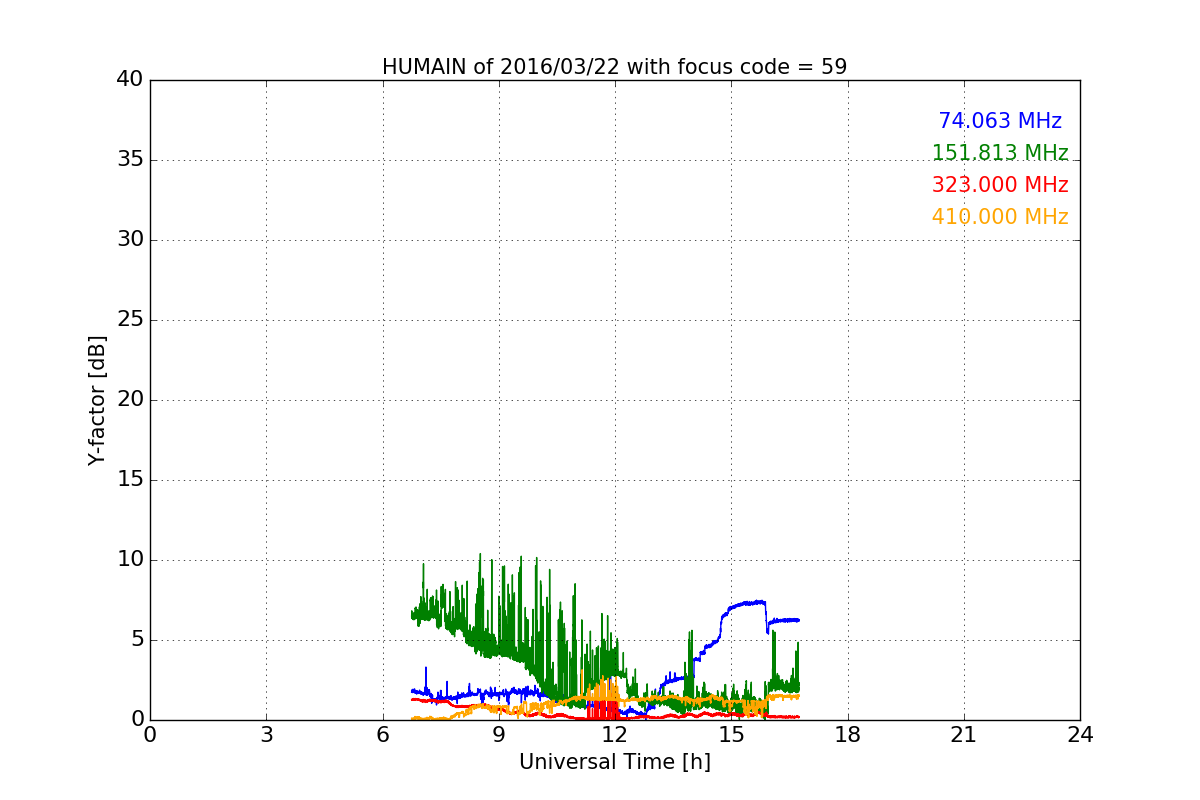The height and width of the screenshot is (800, 1200).
Task: Click the y-axis tick label '5'
Action: [137, 640]
